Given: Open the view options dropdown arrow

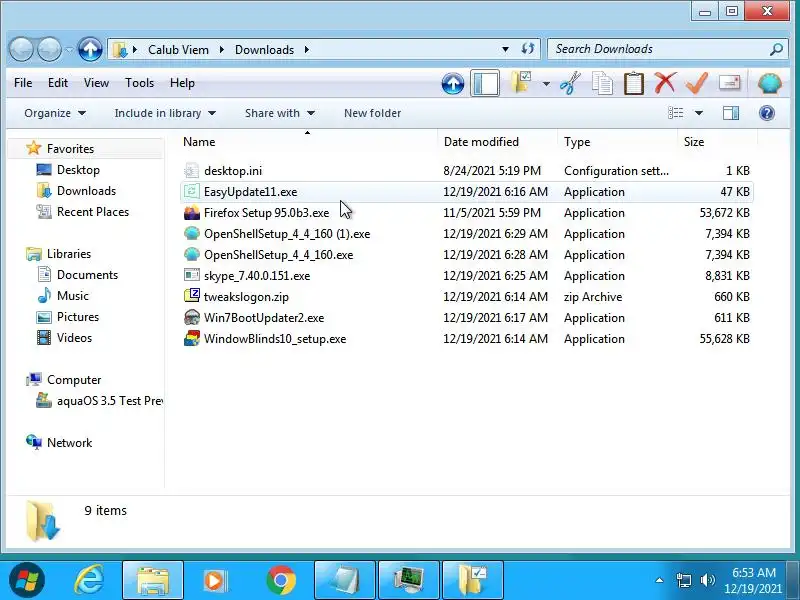Looking at the screenshot, I should click(x=699, y=113).
